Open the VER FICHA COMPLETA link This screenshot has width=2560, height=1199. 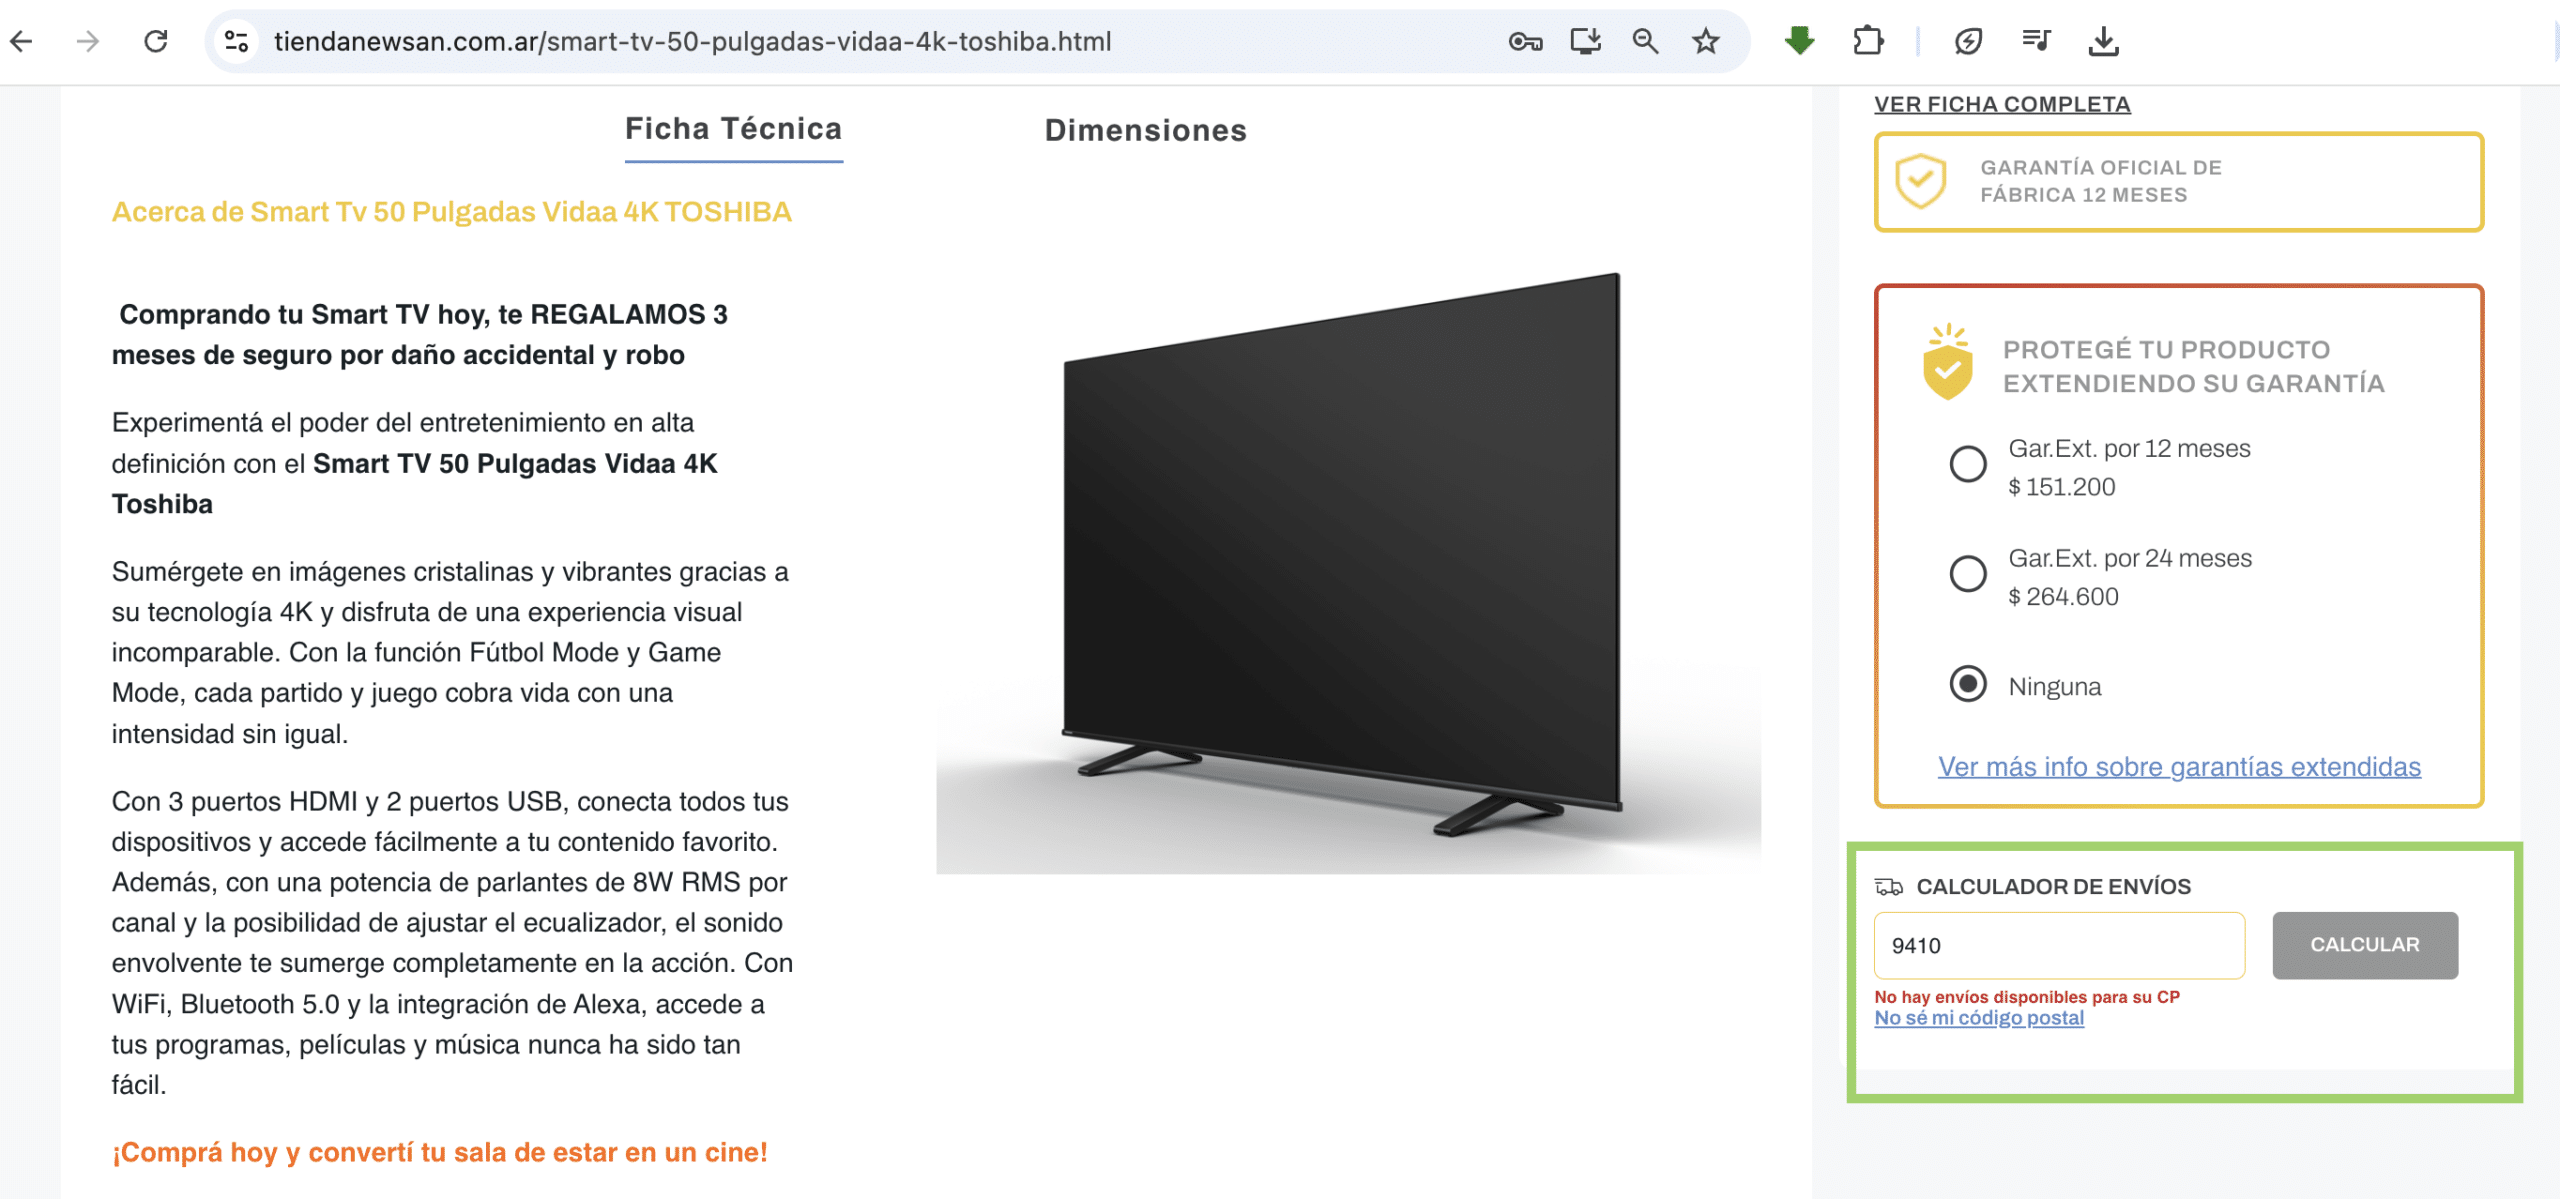tap(2002, 104)
